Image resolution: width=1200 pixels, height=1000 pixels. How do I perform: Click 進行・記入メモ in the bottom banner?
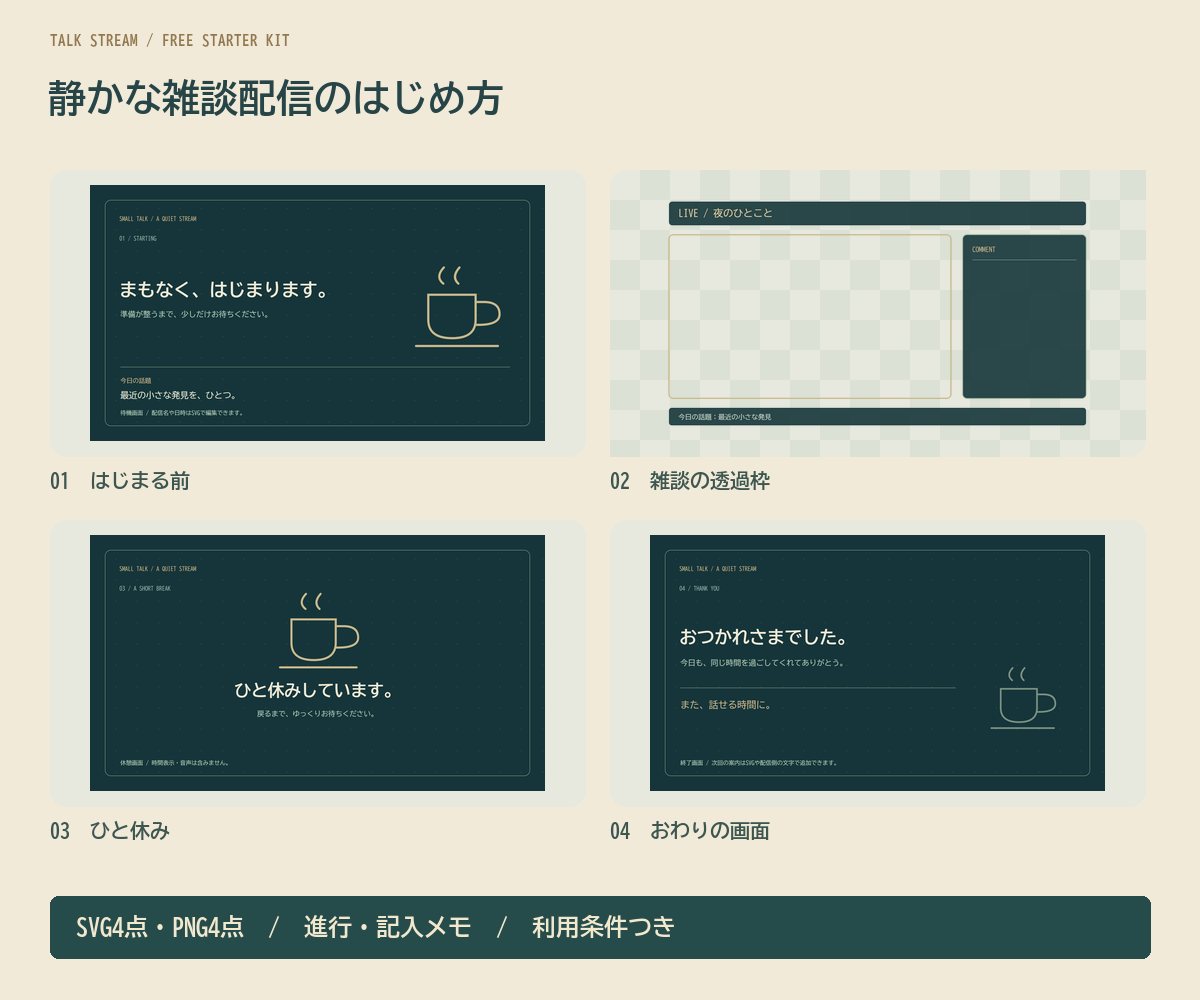(388, 927)
